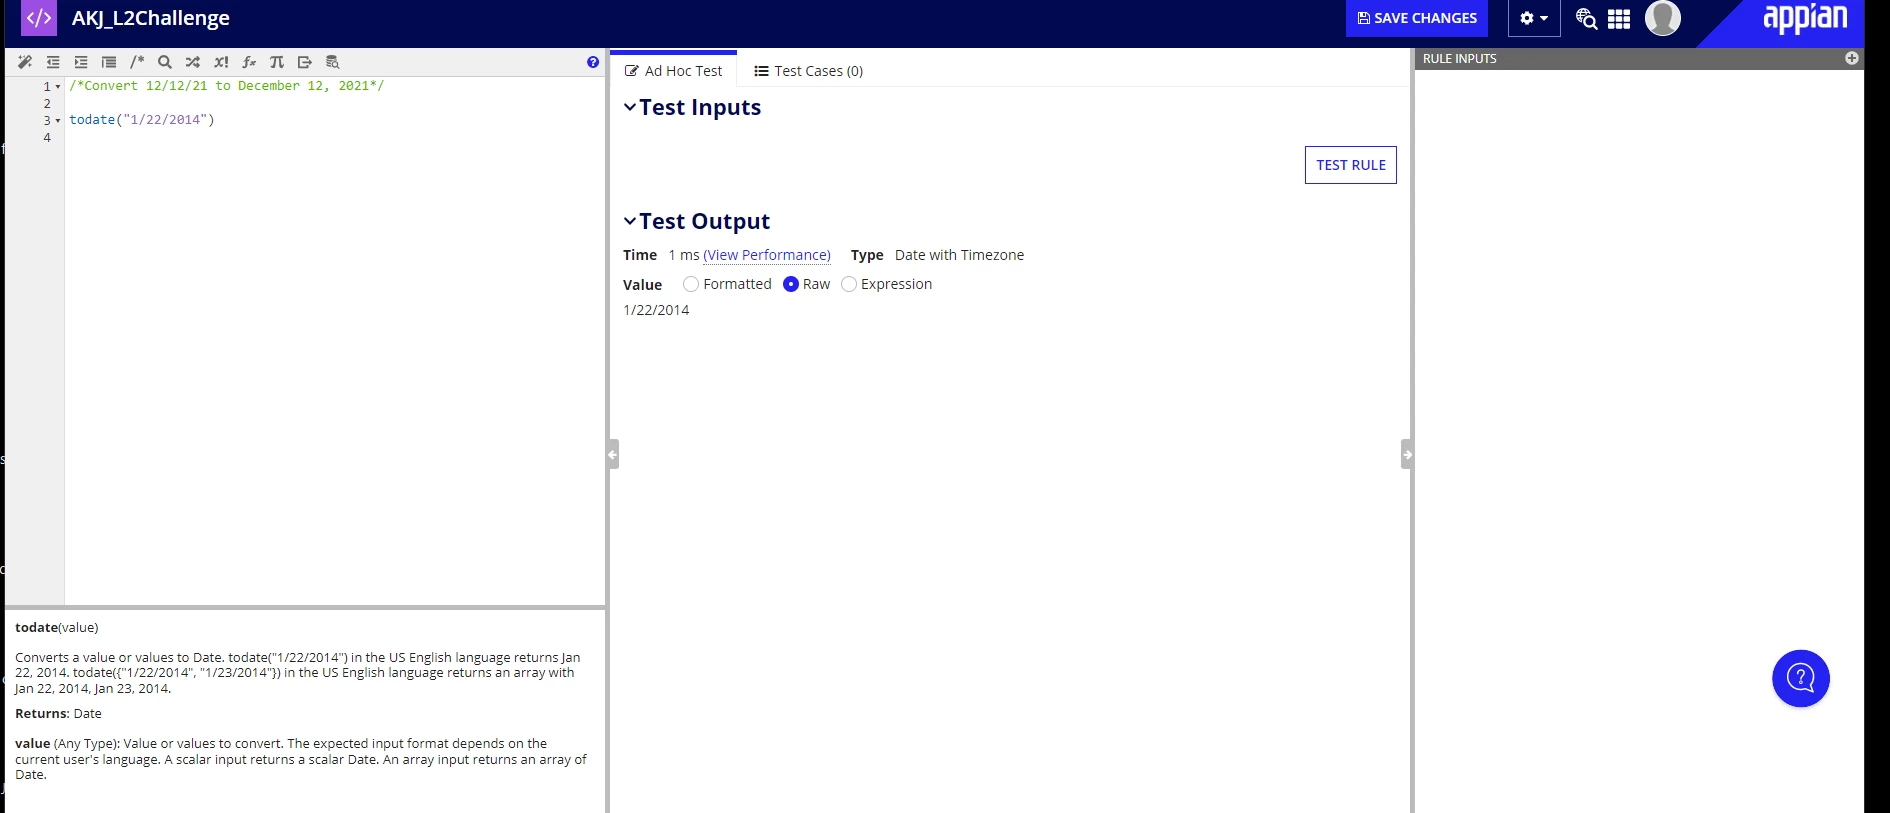Viewport: 1890px width, 813px height.
Task: Open editor help question mark icon
Action: click(x=593, y=62)
